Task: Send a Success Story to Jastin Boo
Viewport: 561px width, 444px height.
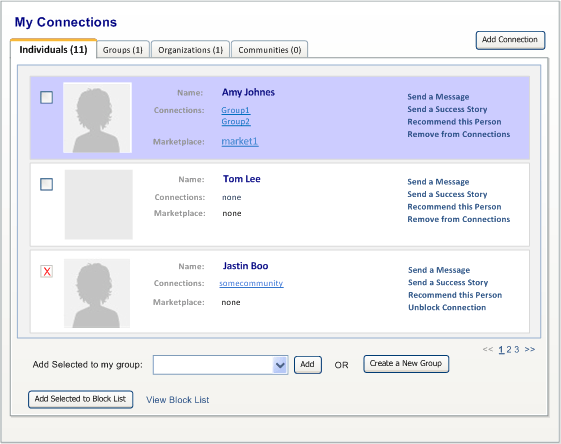Action: (x=448, y=283)
